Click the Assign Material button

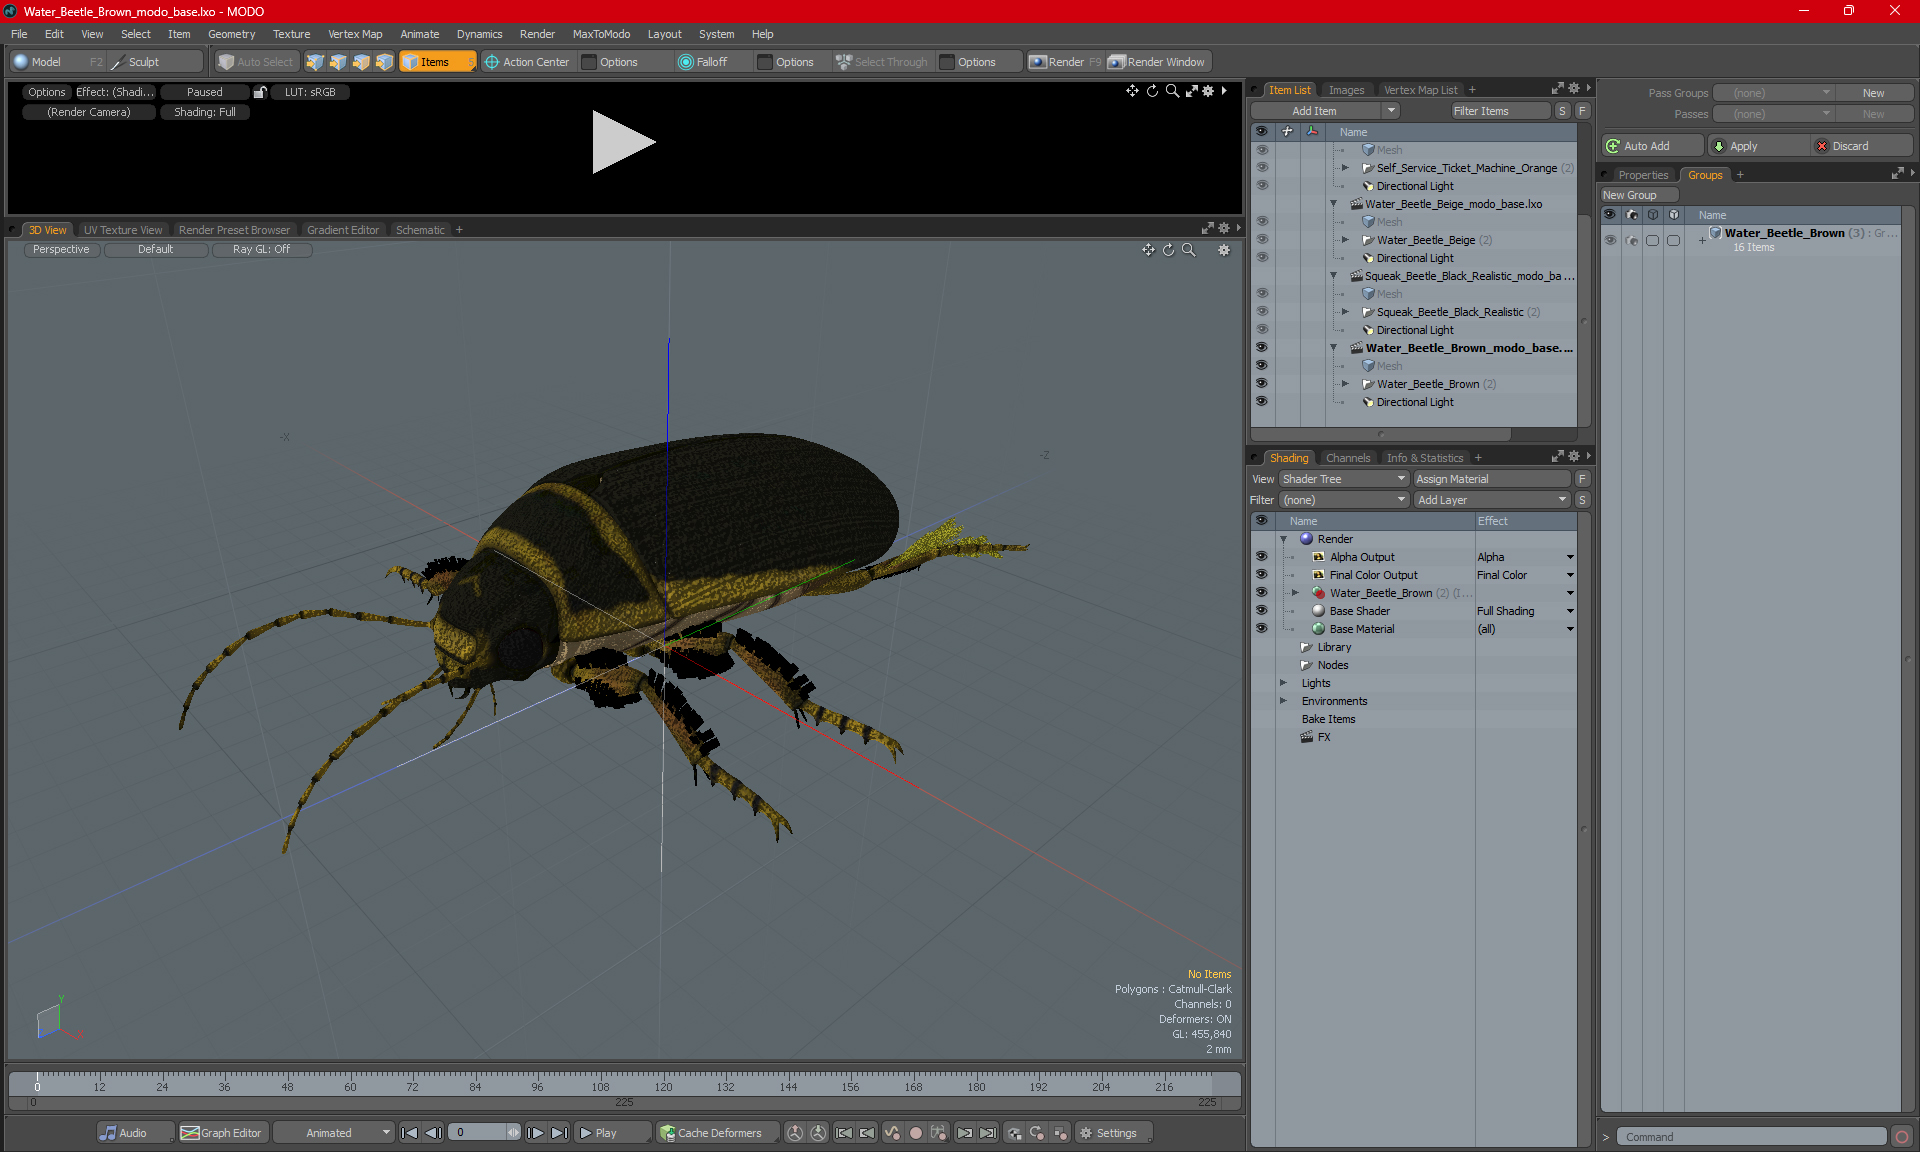[1491, 479]
